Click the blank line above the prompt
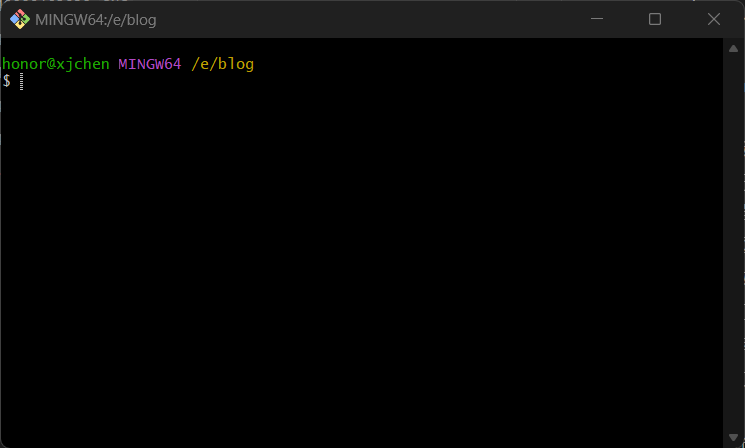This screenshot has height=448, width=745. point(200,47)
